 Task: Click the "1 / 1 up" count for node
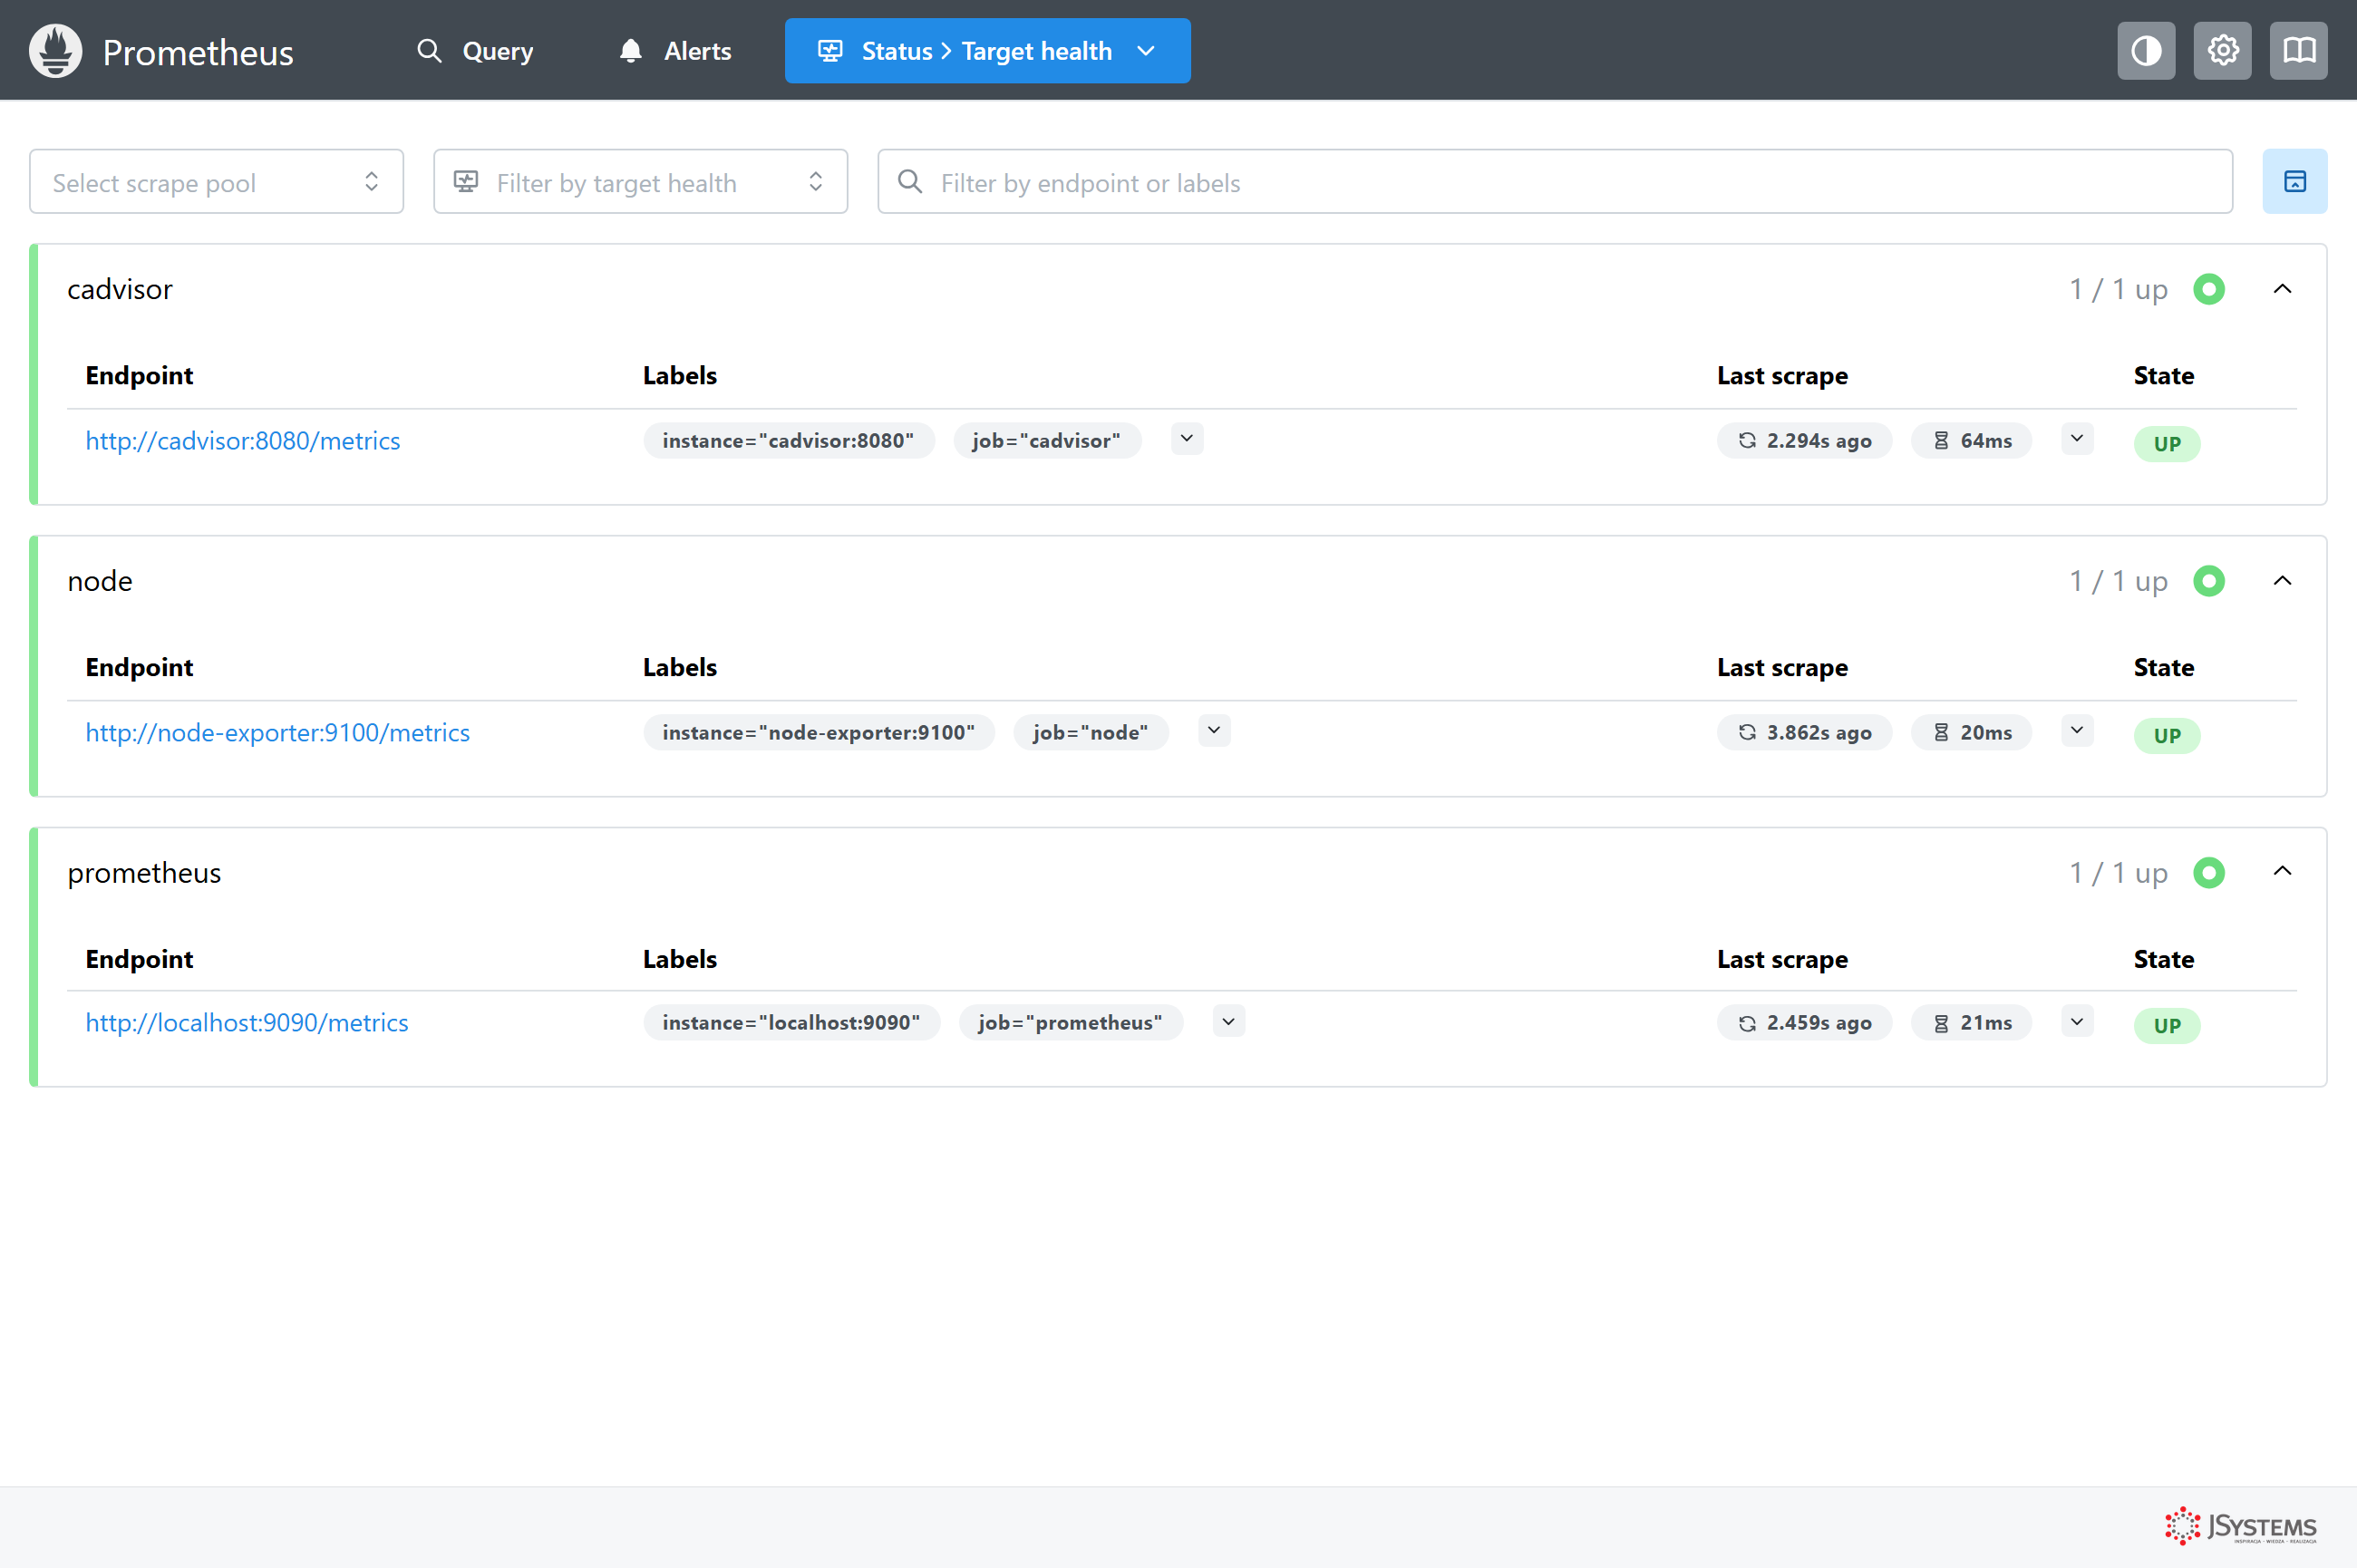2118,581
